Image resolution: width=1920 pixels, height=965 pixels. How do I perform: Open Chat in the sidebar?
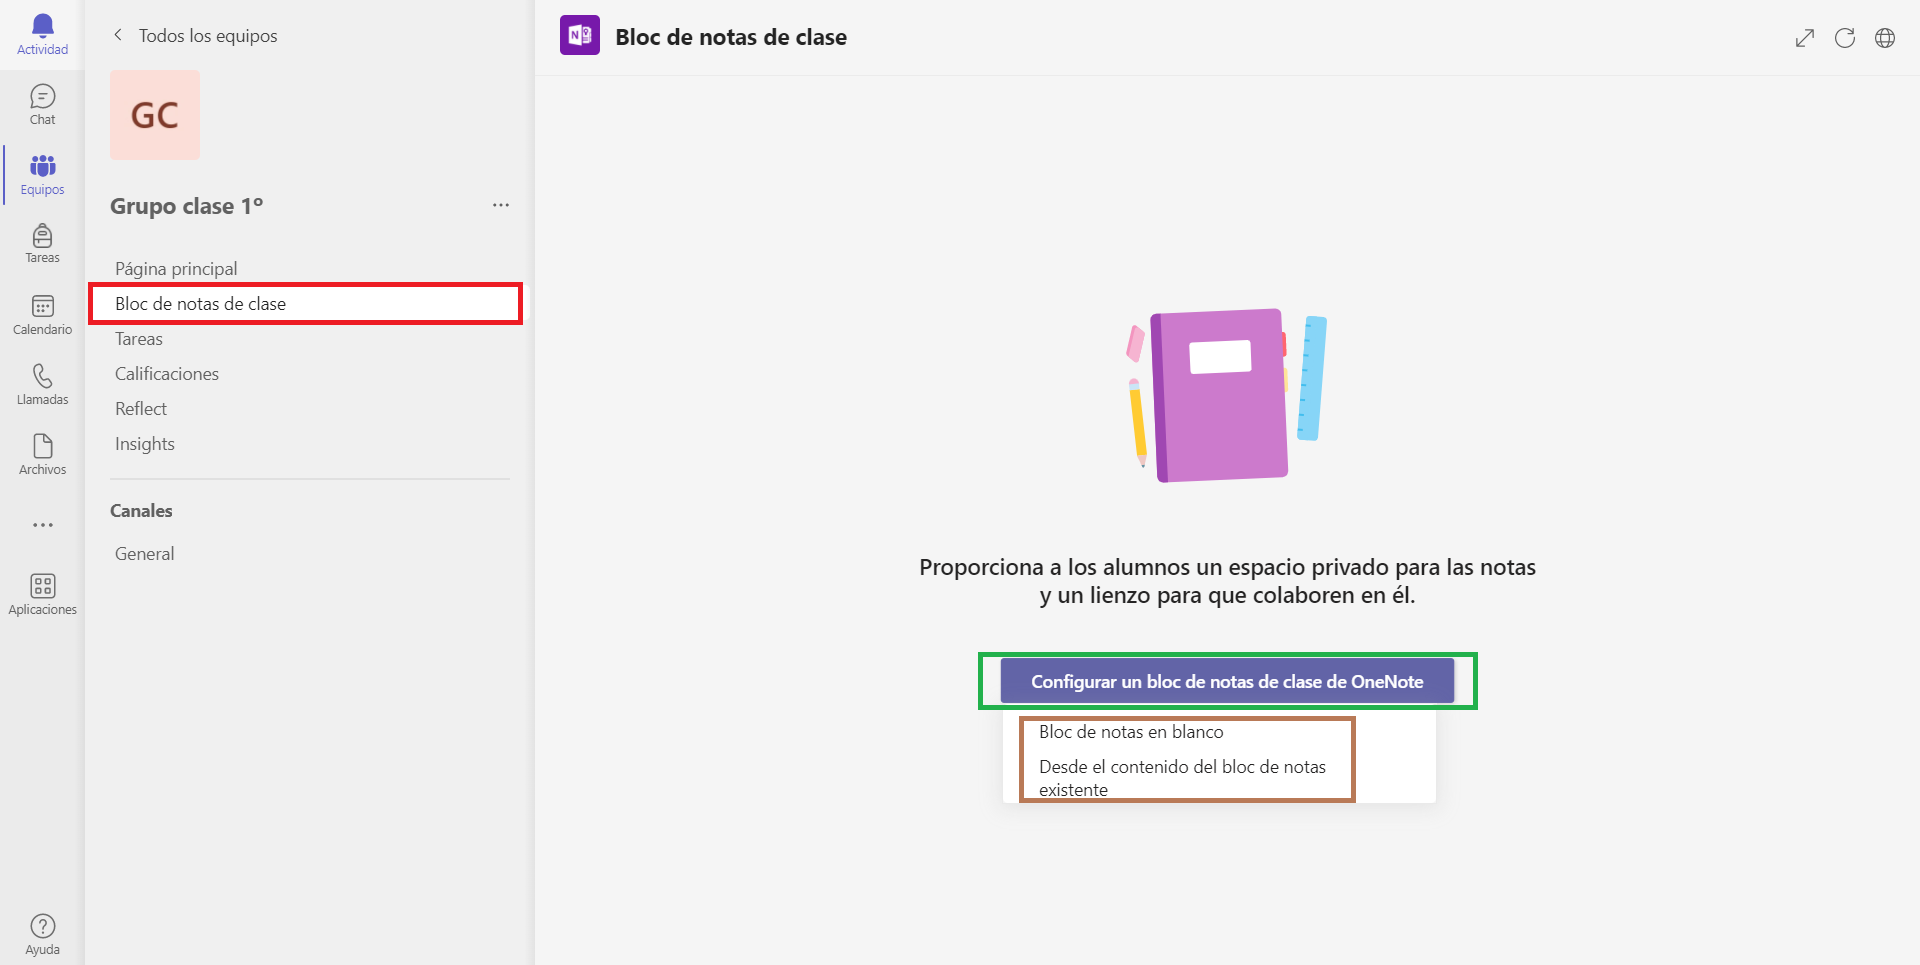(x=42, y=105)
